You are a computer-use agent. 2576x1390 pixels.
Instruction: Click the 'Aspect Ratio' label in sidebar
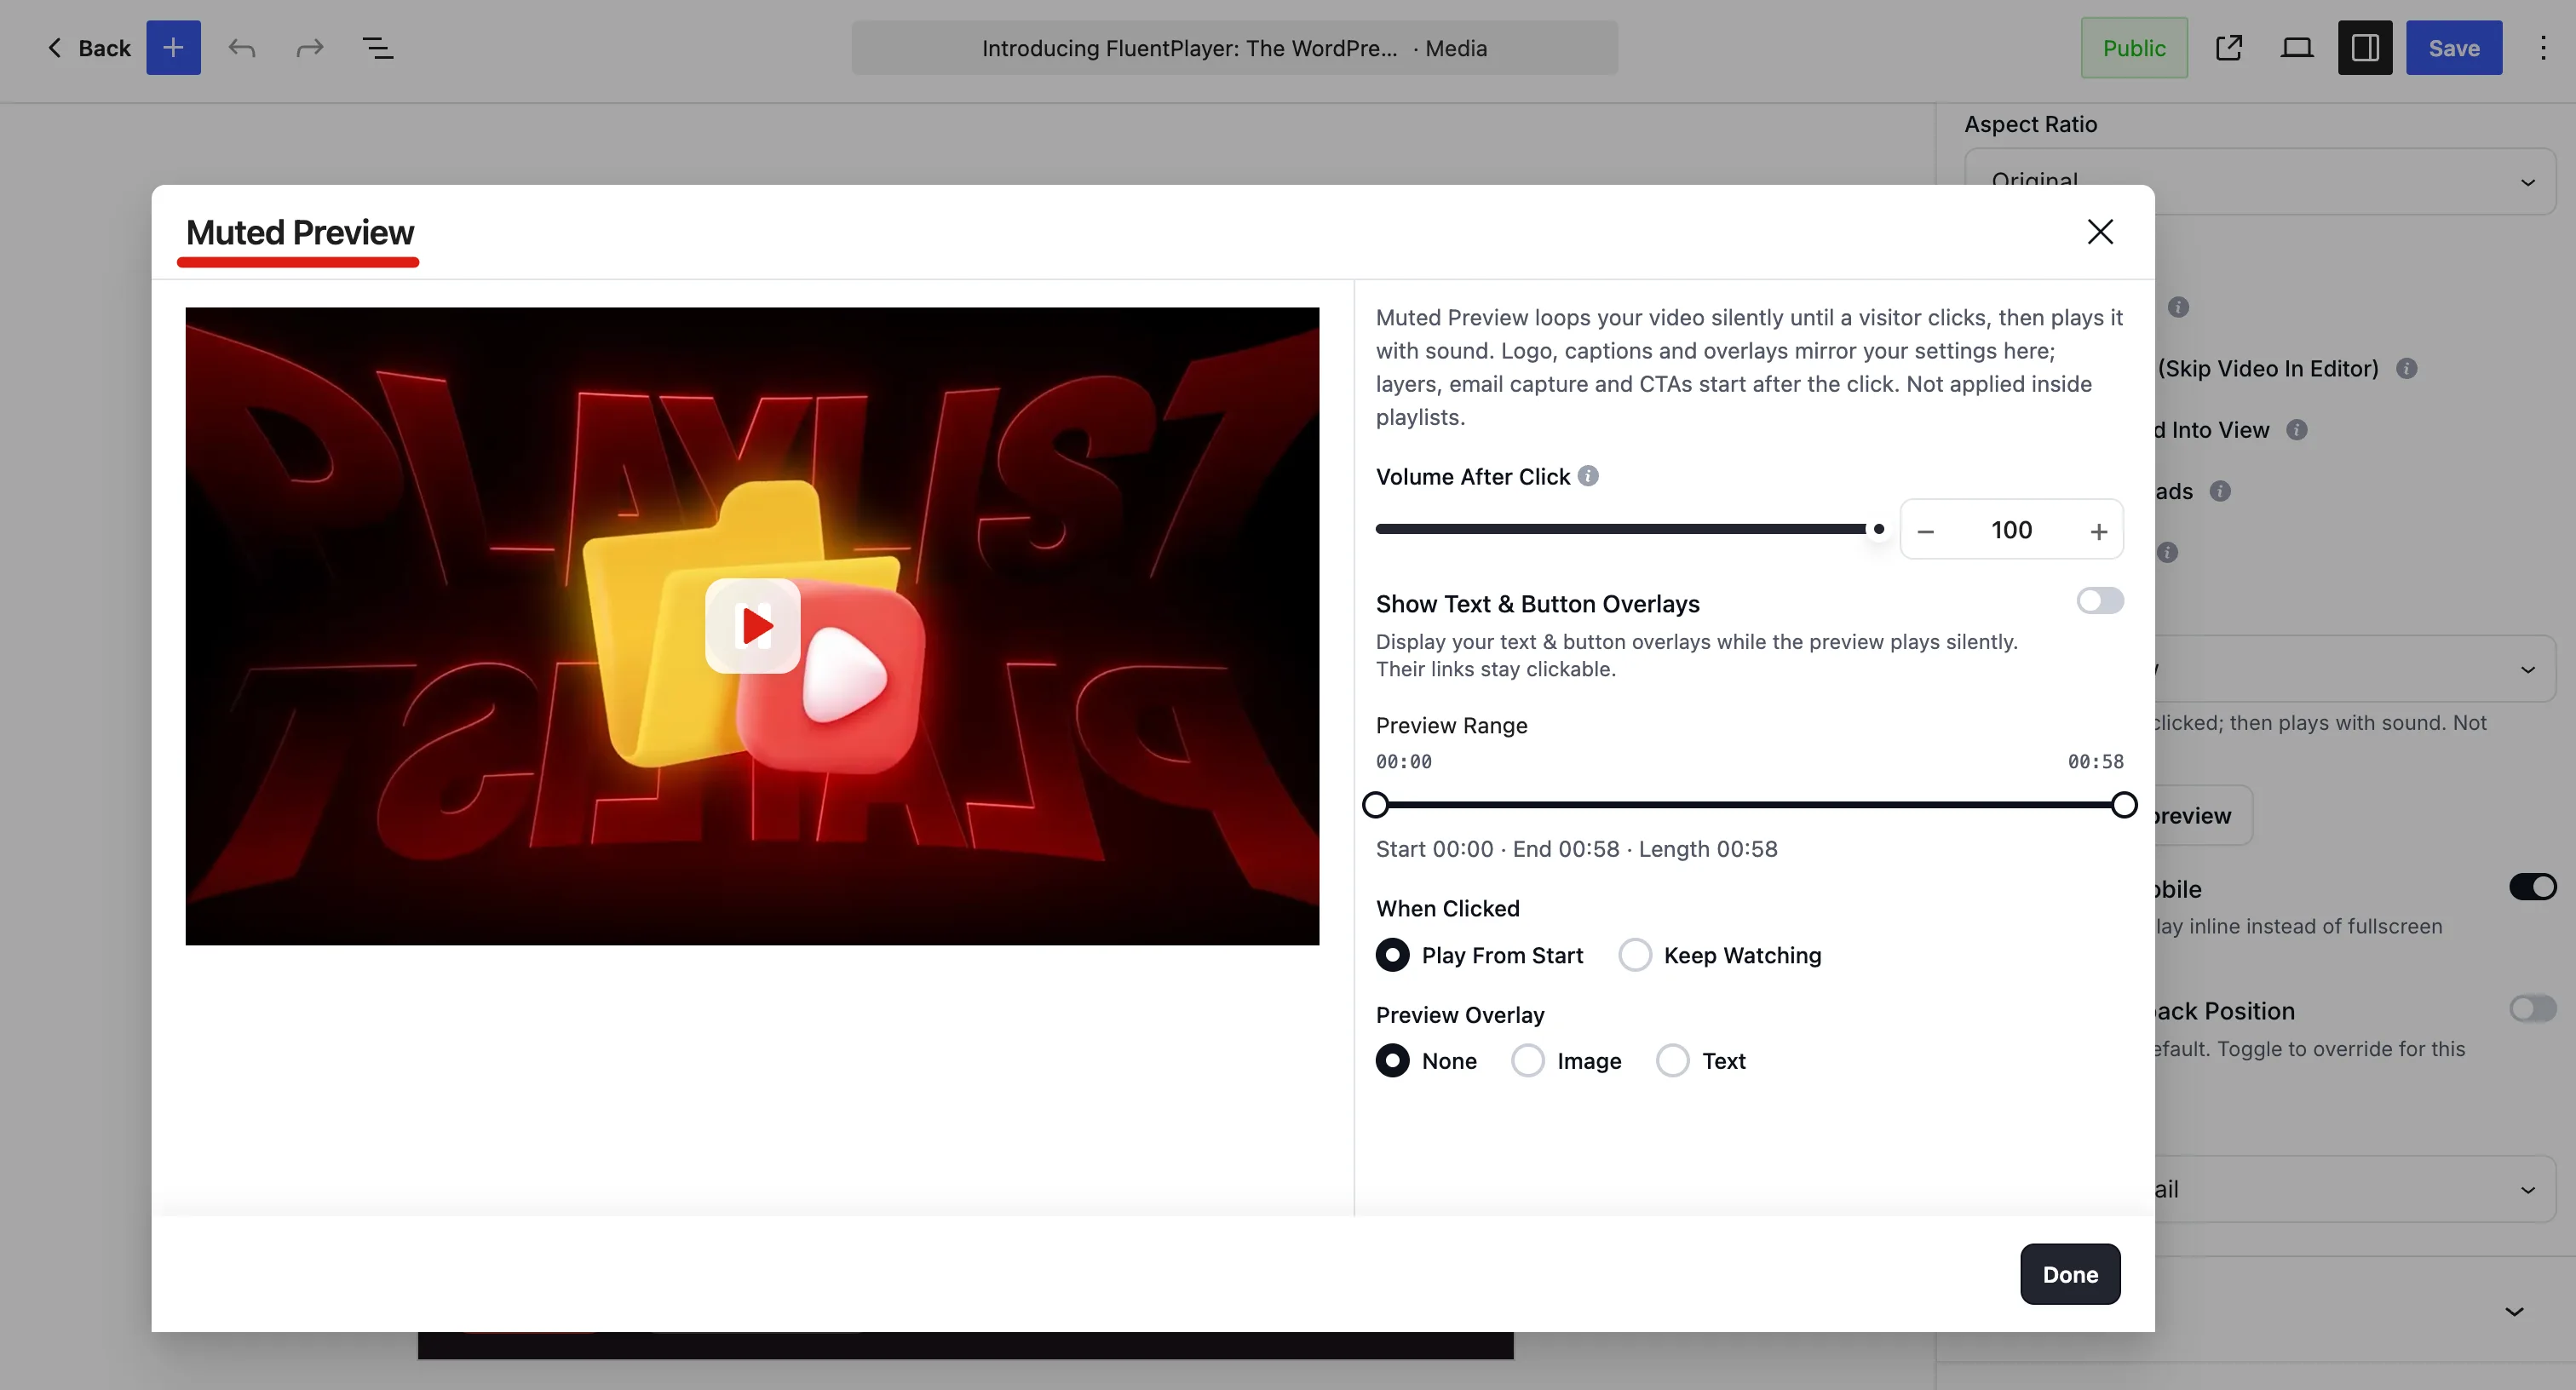(x=2030, y=124)
